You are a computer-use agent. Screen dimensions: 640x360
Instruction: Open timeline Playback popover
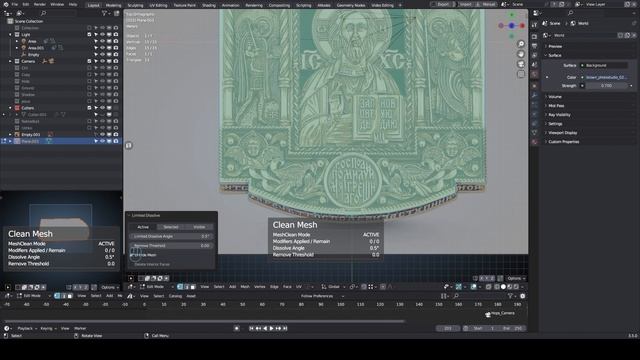pyautogui.click(x=26, y=328)
